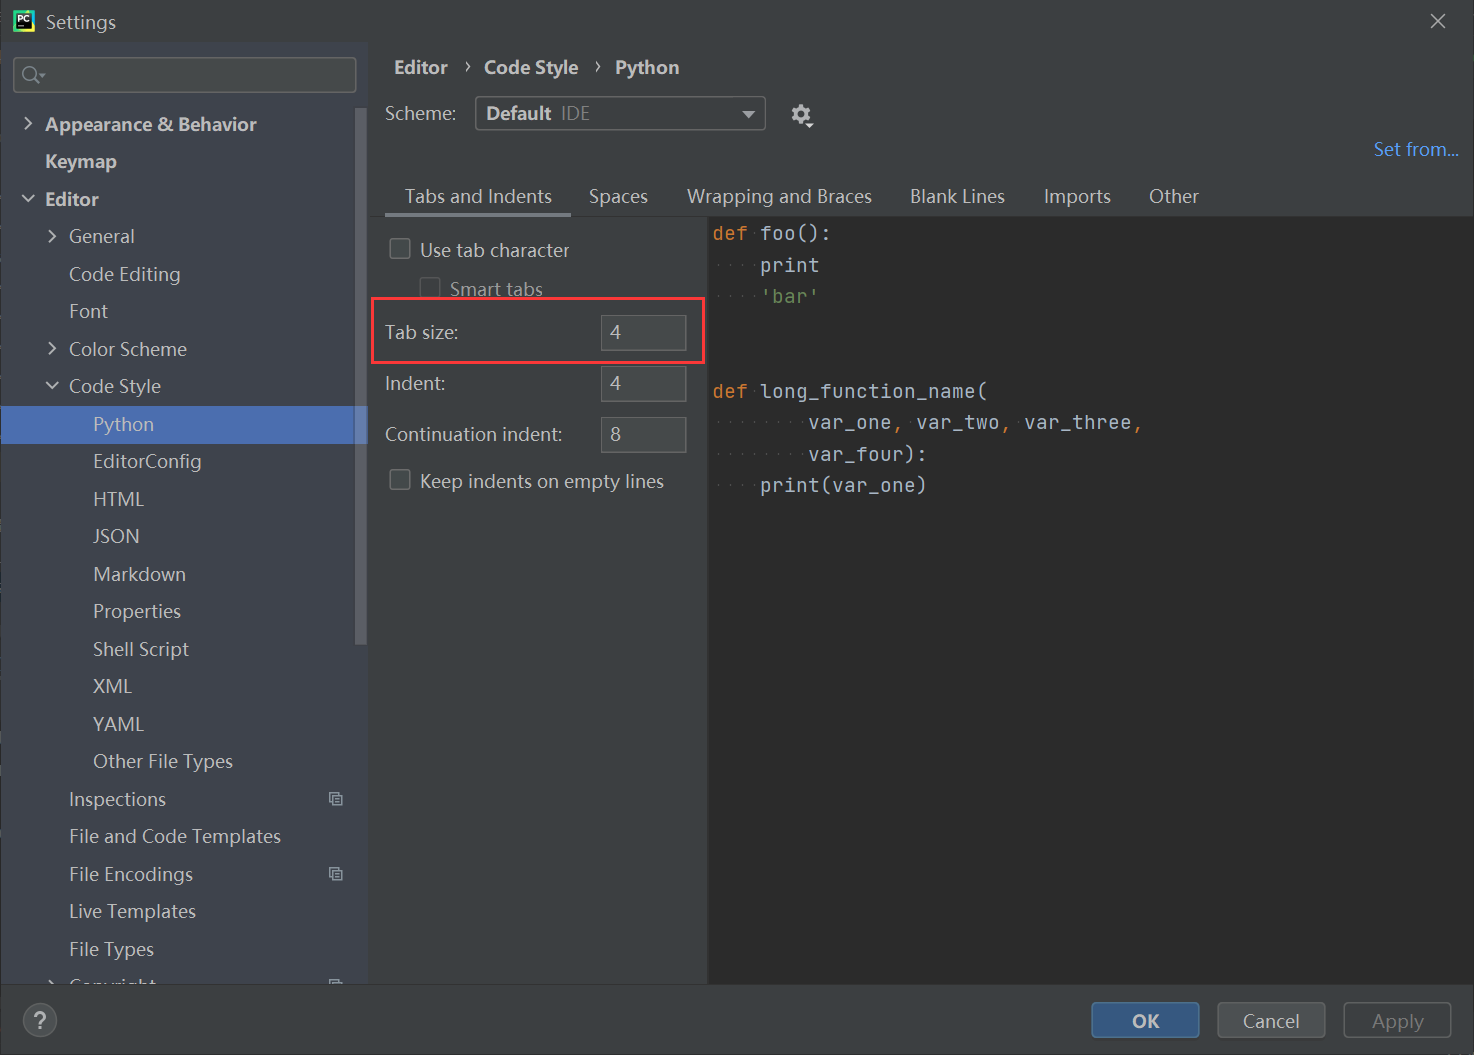Click the Apply button
This screenshot has height=1055, width=1474.
tap(1397, 1020)
